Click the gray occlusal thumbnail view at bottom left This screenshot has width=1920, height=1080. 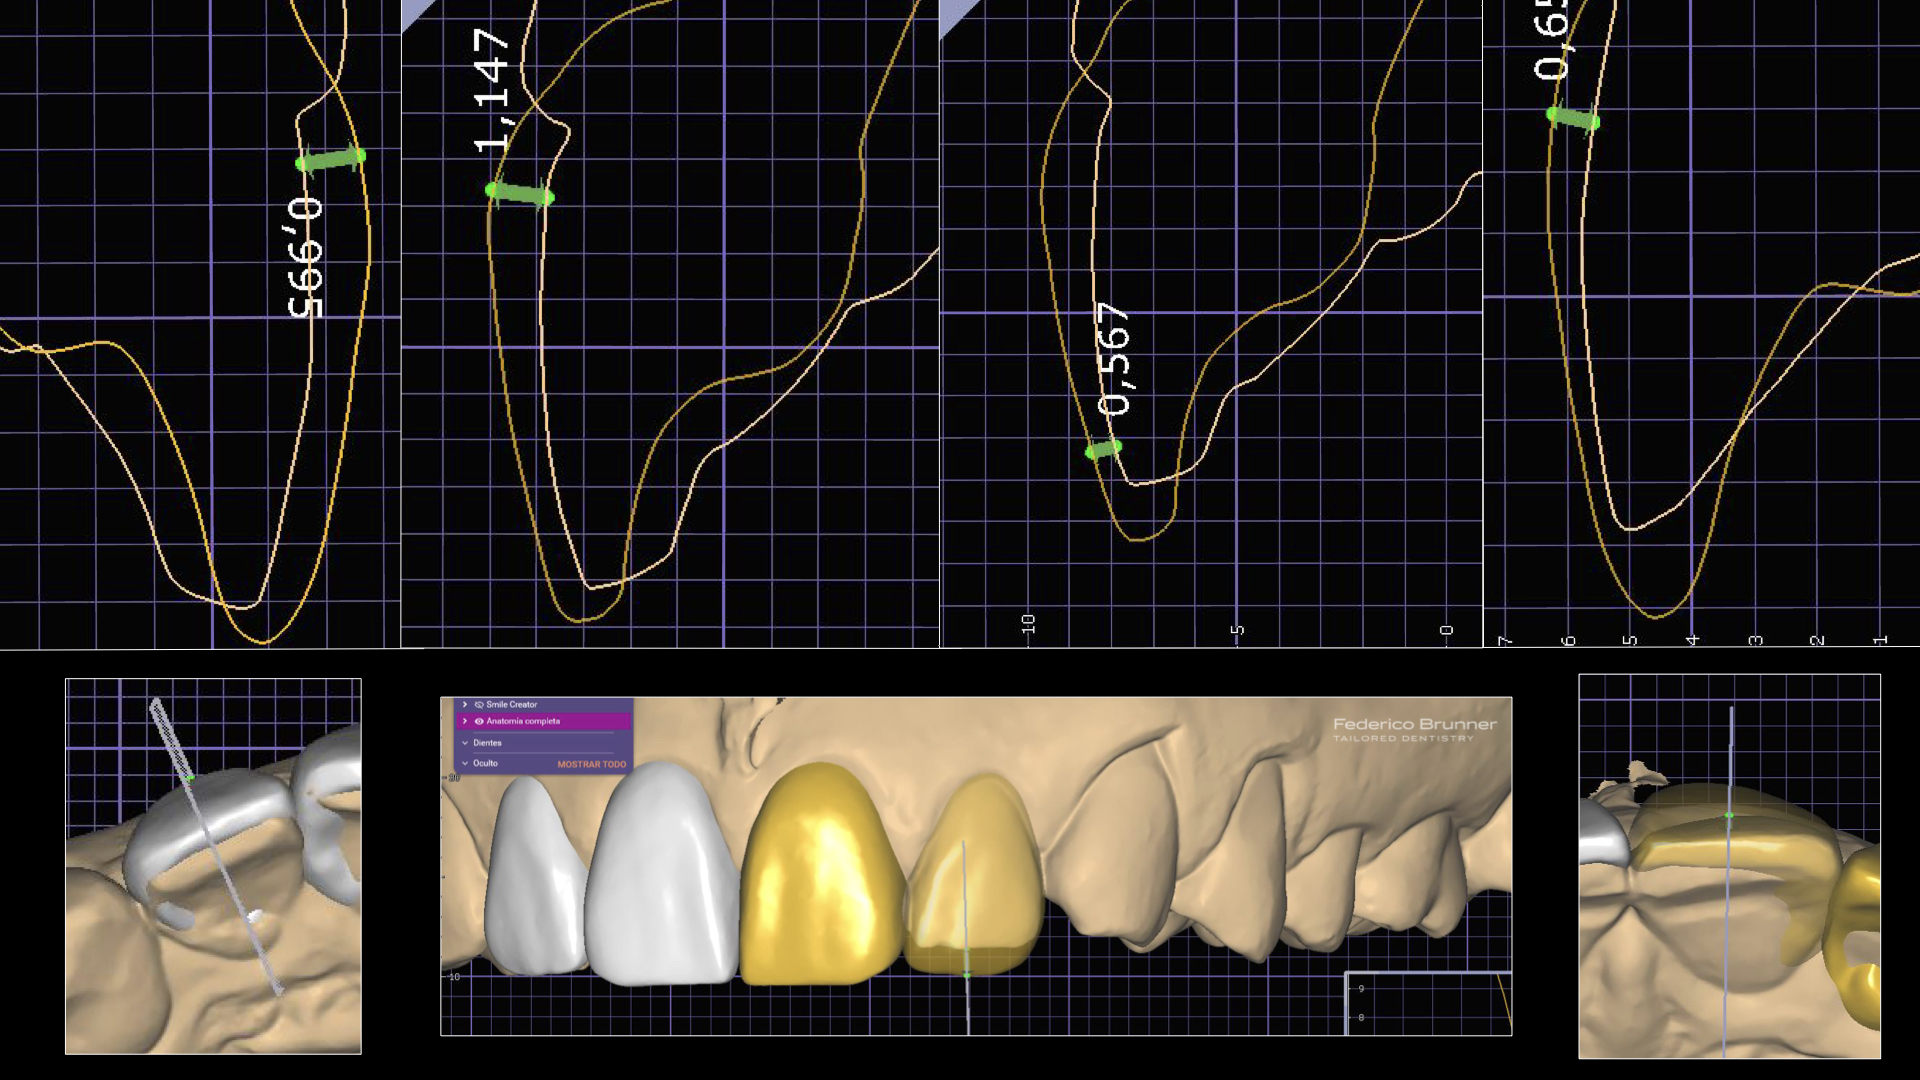(x=213, y=866)
